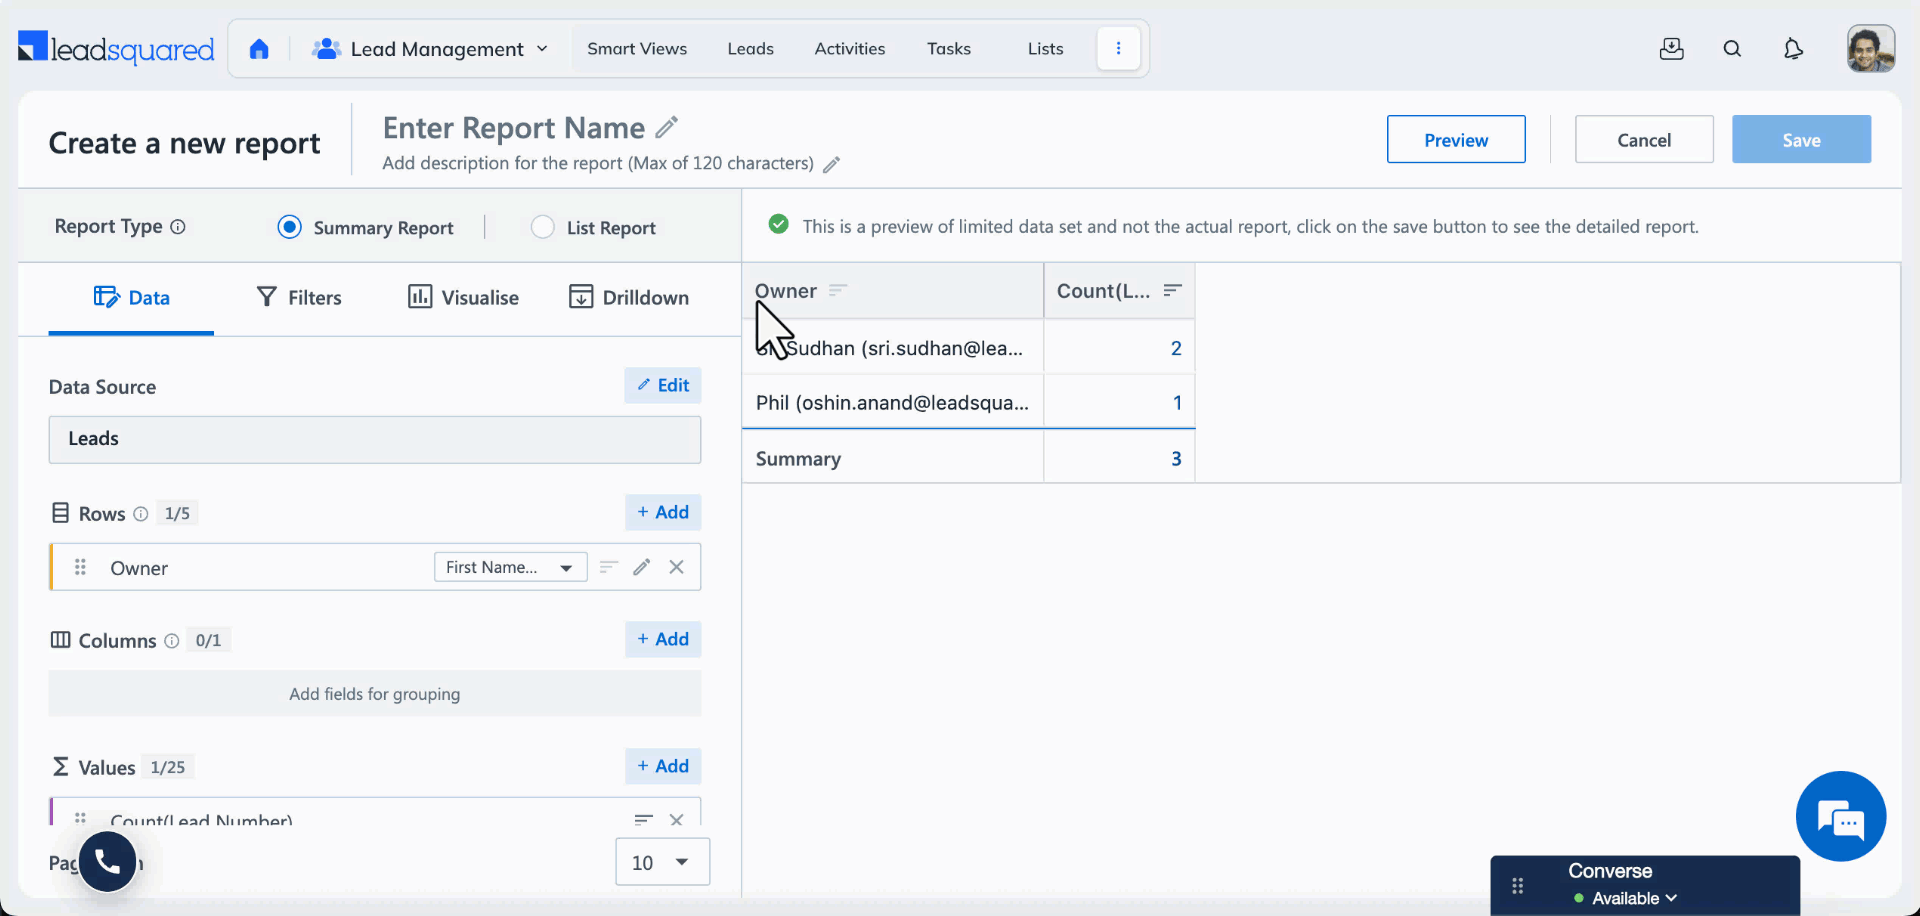The width and height of the screenshot is (1920, 916).
Task: Open the search icon in the top bar
Action: pyautogui.click(x=1733, y=48)
